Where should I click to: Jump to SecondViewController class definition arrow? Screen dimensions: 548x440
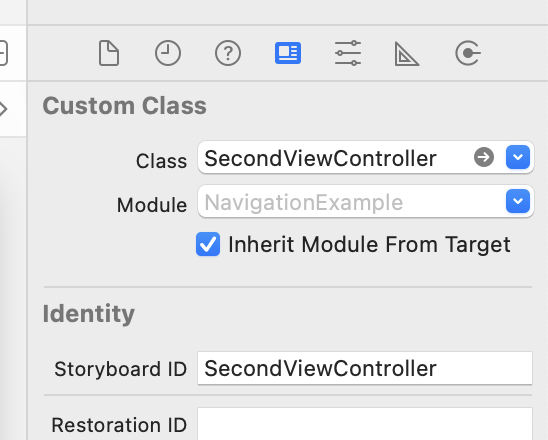pyautogui.click(x=484, y=157)
